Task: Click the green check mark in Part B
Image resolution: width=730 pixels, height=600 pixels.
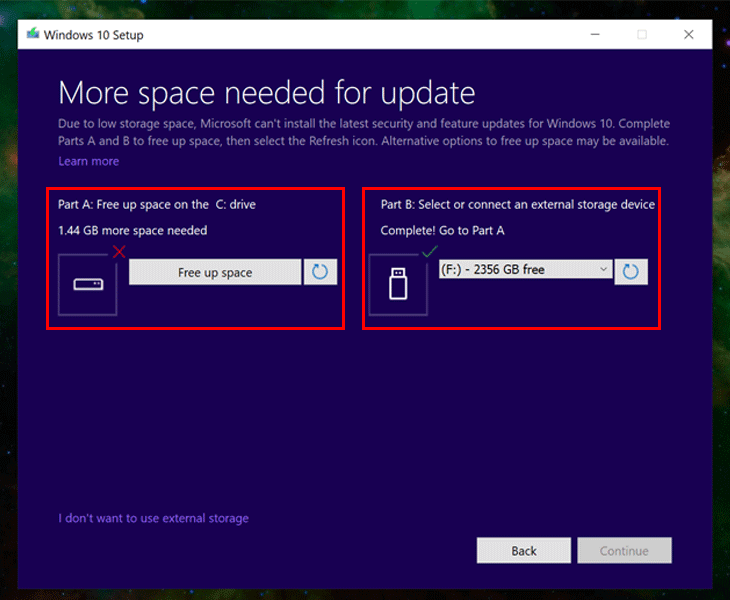Action: [x=430, y=252]
